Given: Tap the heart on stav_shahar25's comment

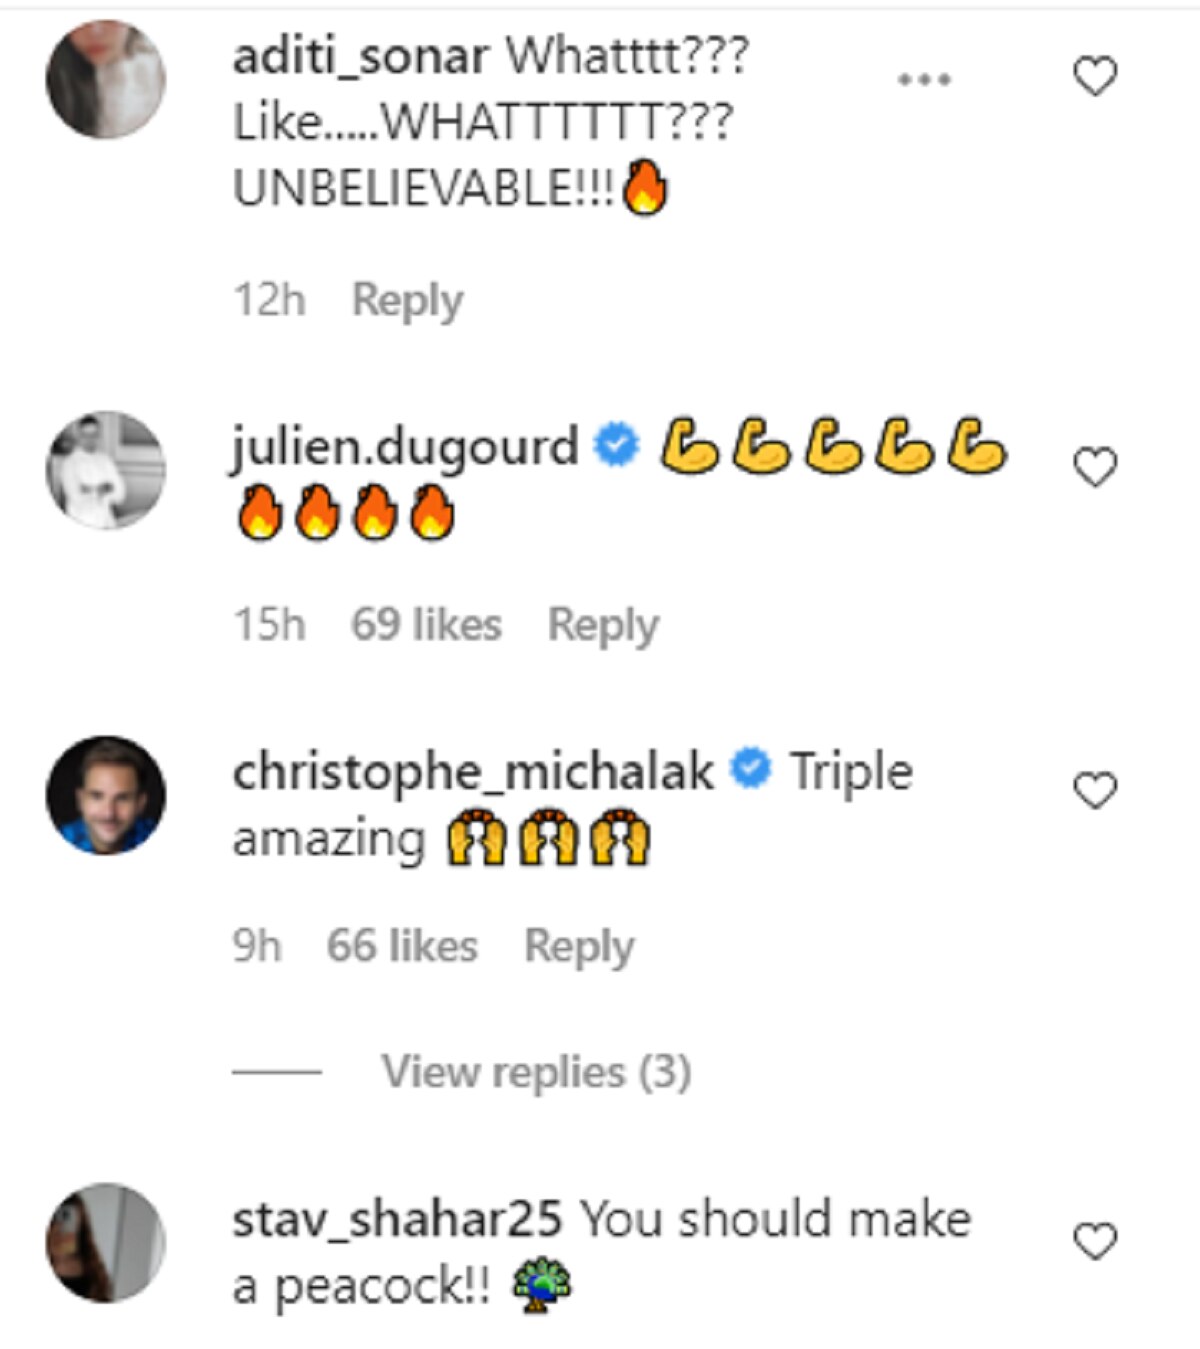Looking at the screenshot, I should (1094, 1241).
